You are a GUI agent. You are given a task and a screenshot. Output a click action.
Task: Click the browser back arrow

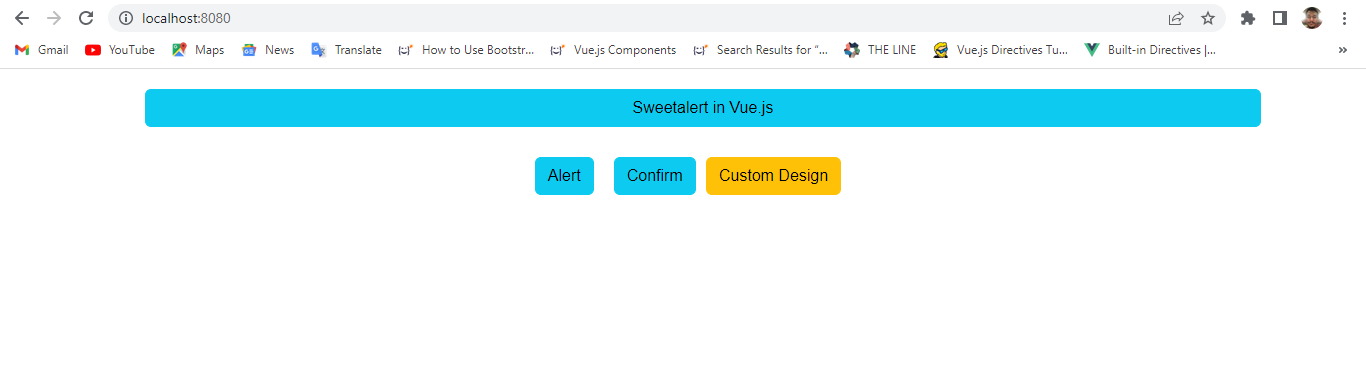pos(22,18)
